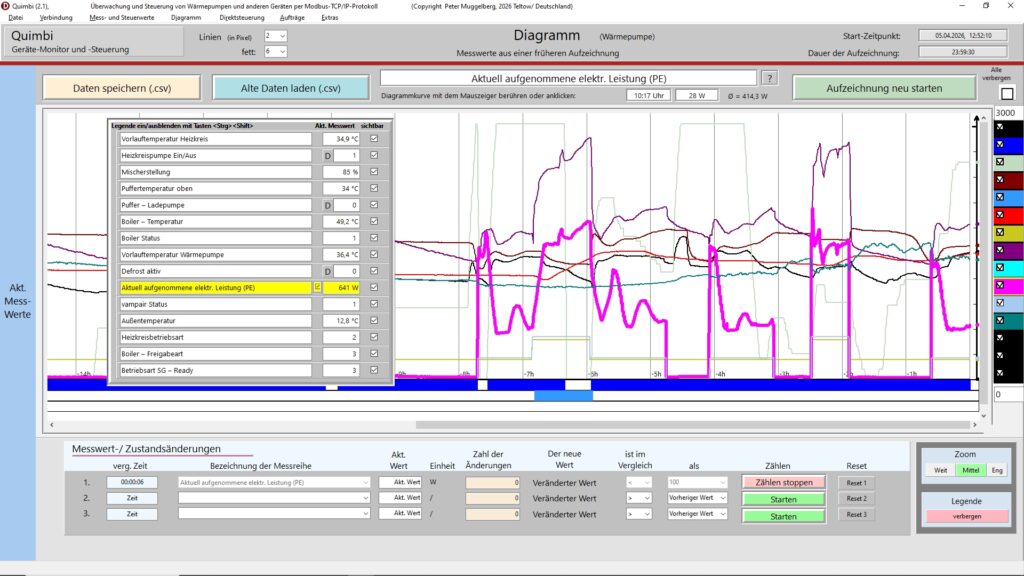The width and height of the screenshot is (1024, 576).
Task: Click the small marker icon in the yellow row
Action: tap(317, 288)
